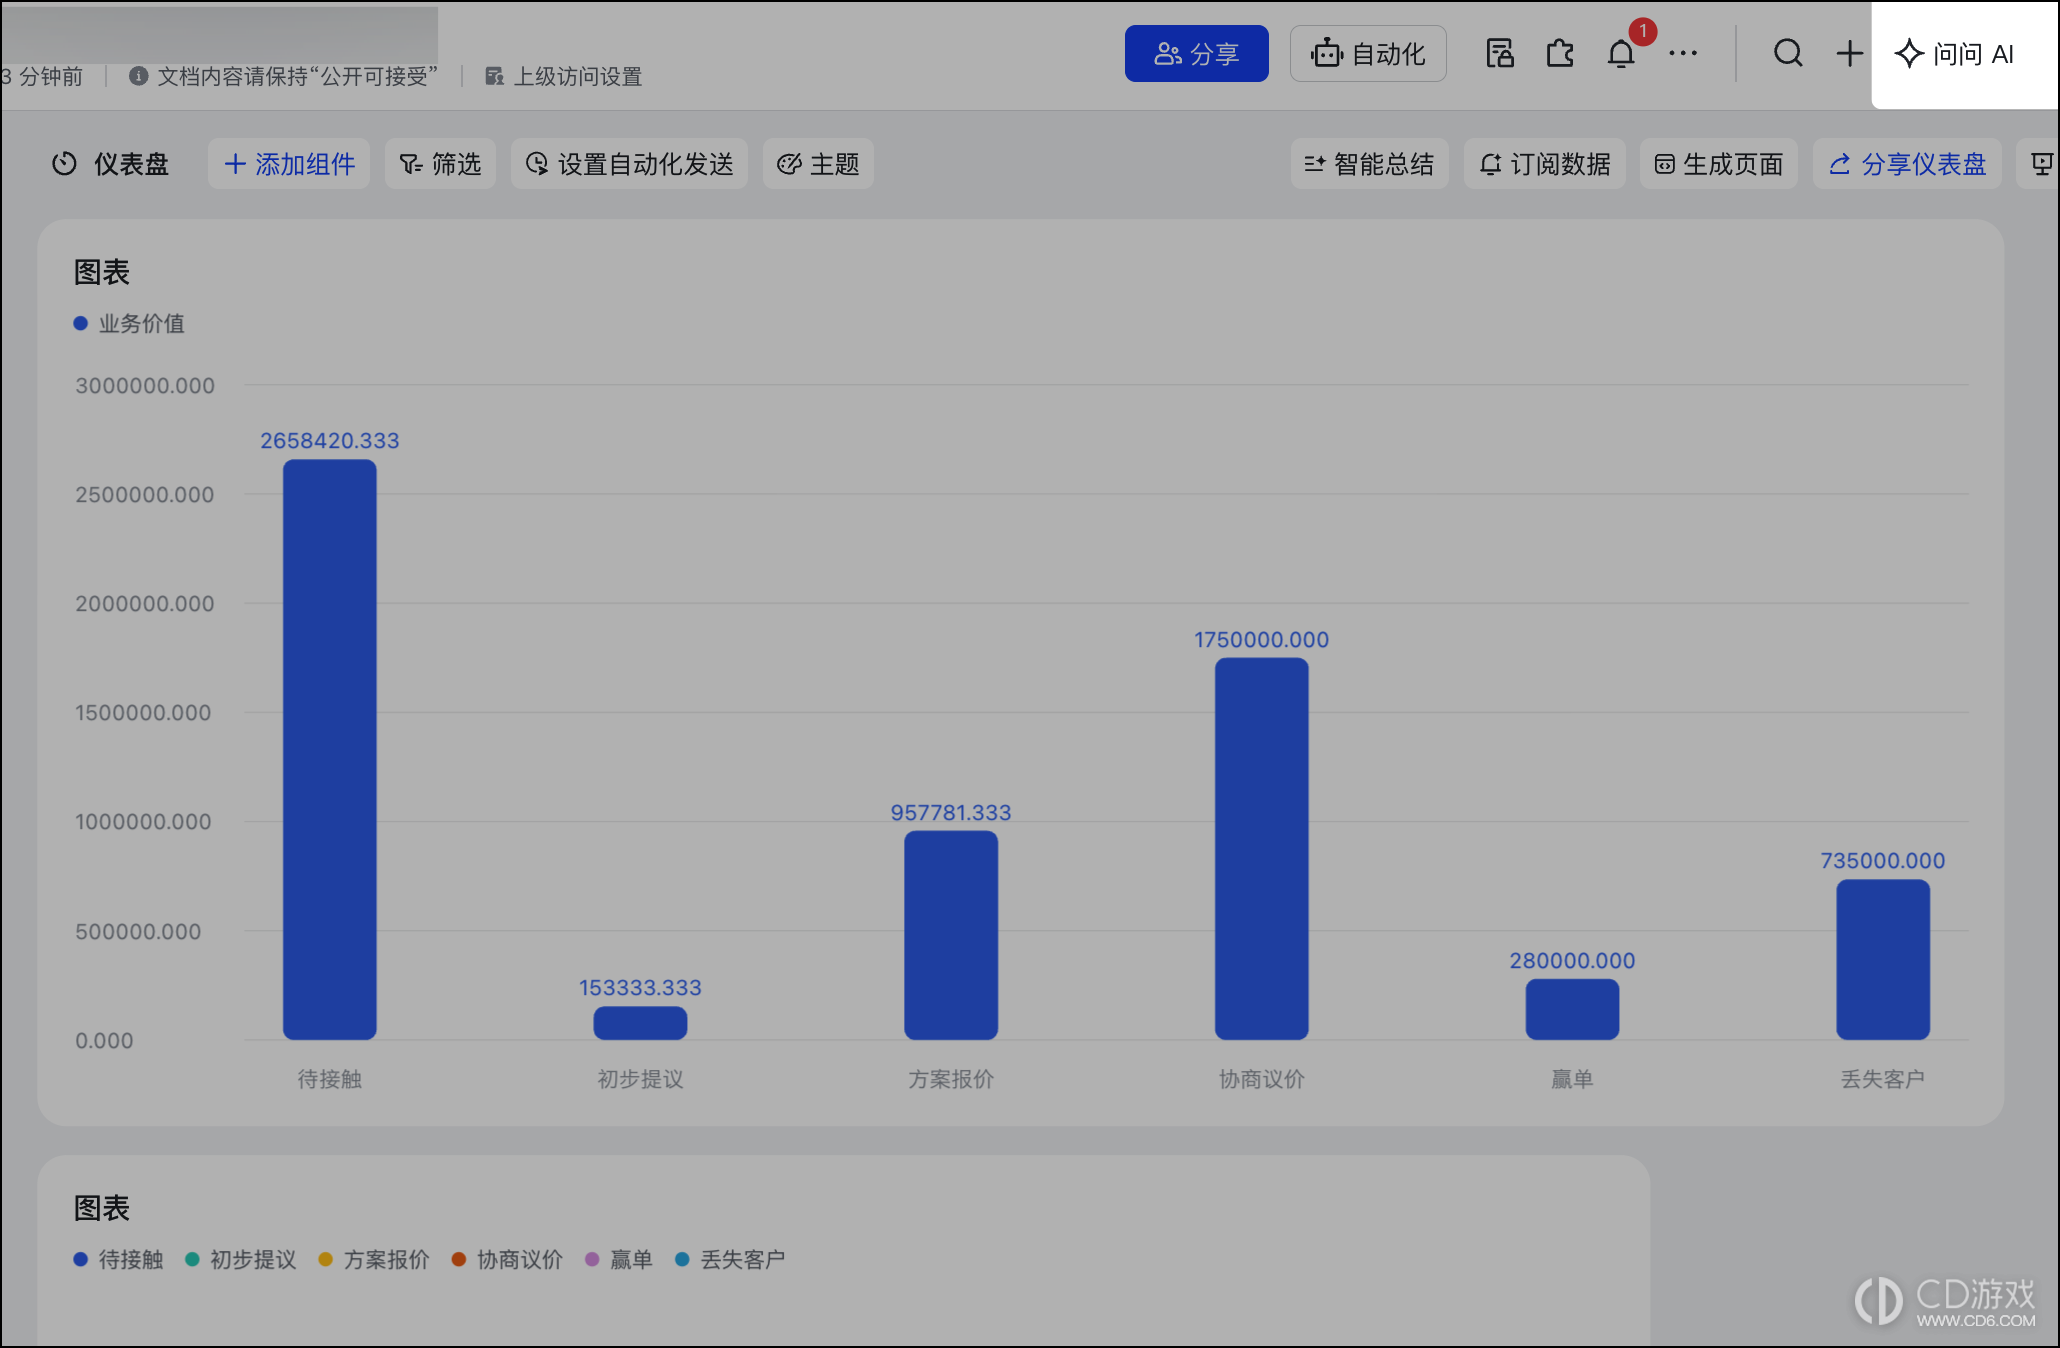Click the 280000.000 data label
The image size is (2060, 1348).
click(1572, 961)
